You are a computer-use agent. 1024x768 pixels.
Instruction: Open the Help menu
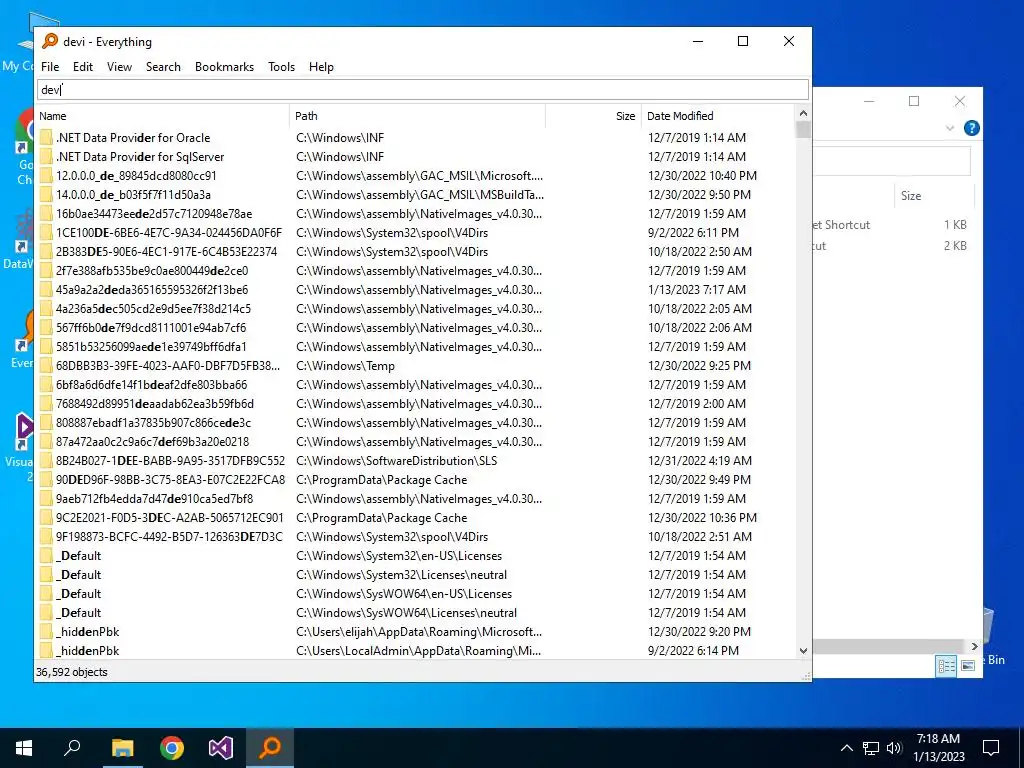tap(321, 67)
